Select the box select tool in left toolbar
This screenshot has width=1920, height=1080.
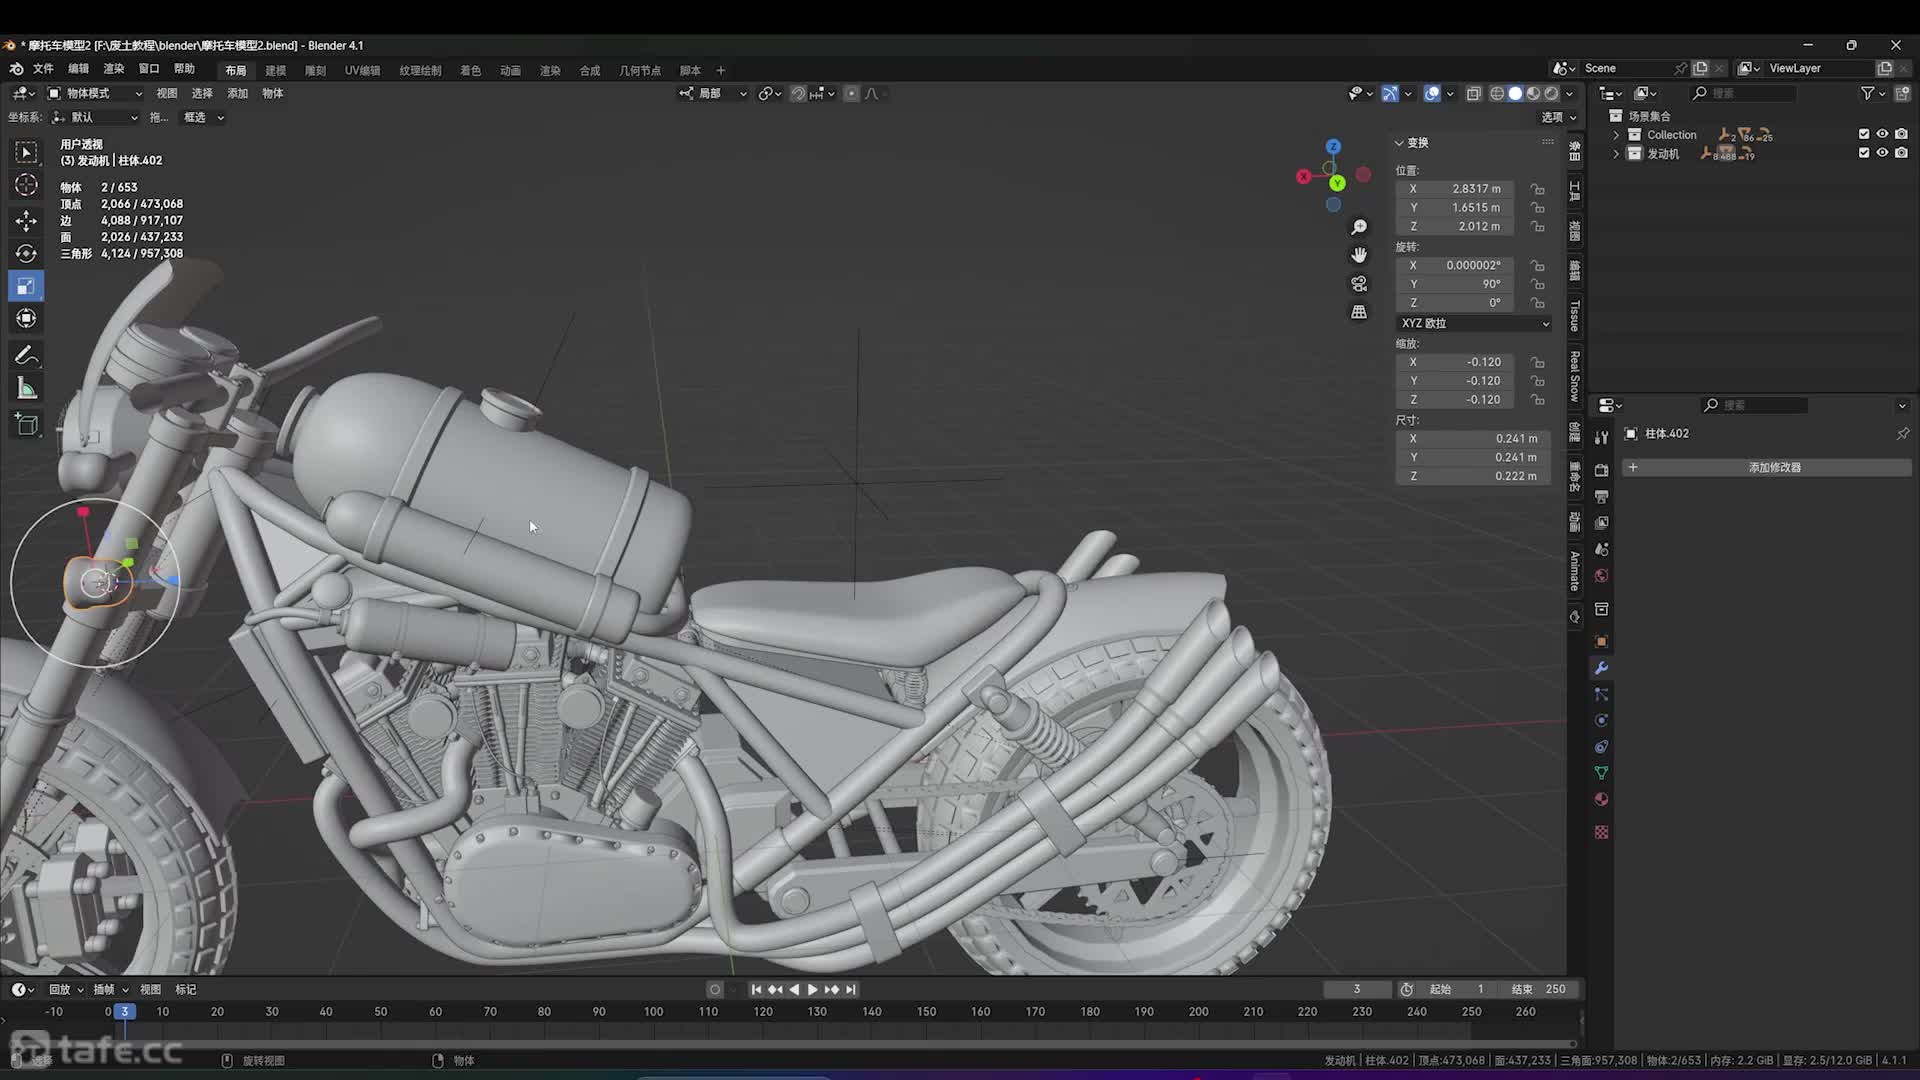(x=26, y=152)
